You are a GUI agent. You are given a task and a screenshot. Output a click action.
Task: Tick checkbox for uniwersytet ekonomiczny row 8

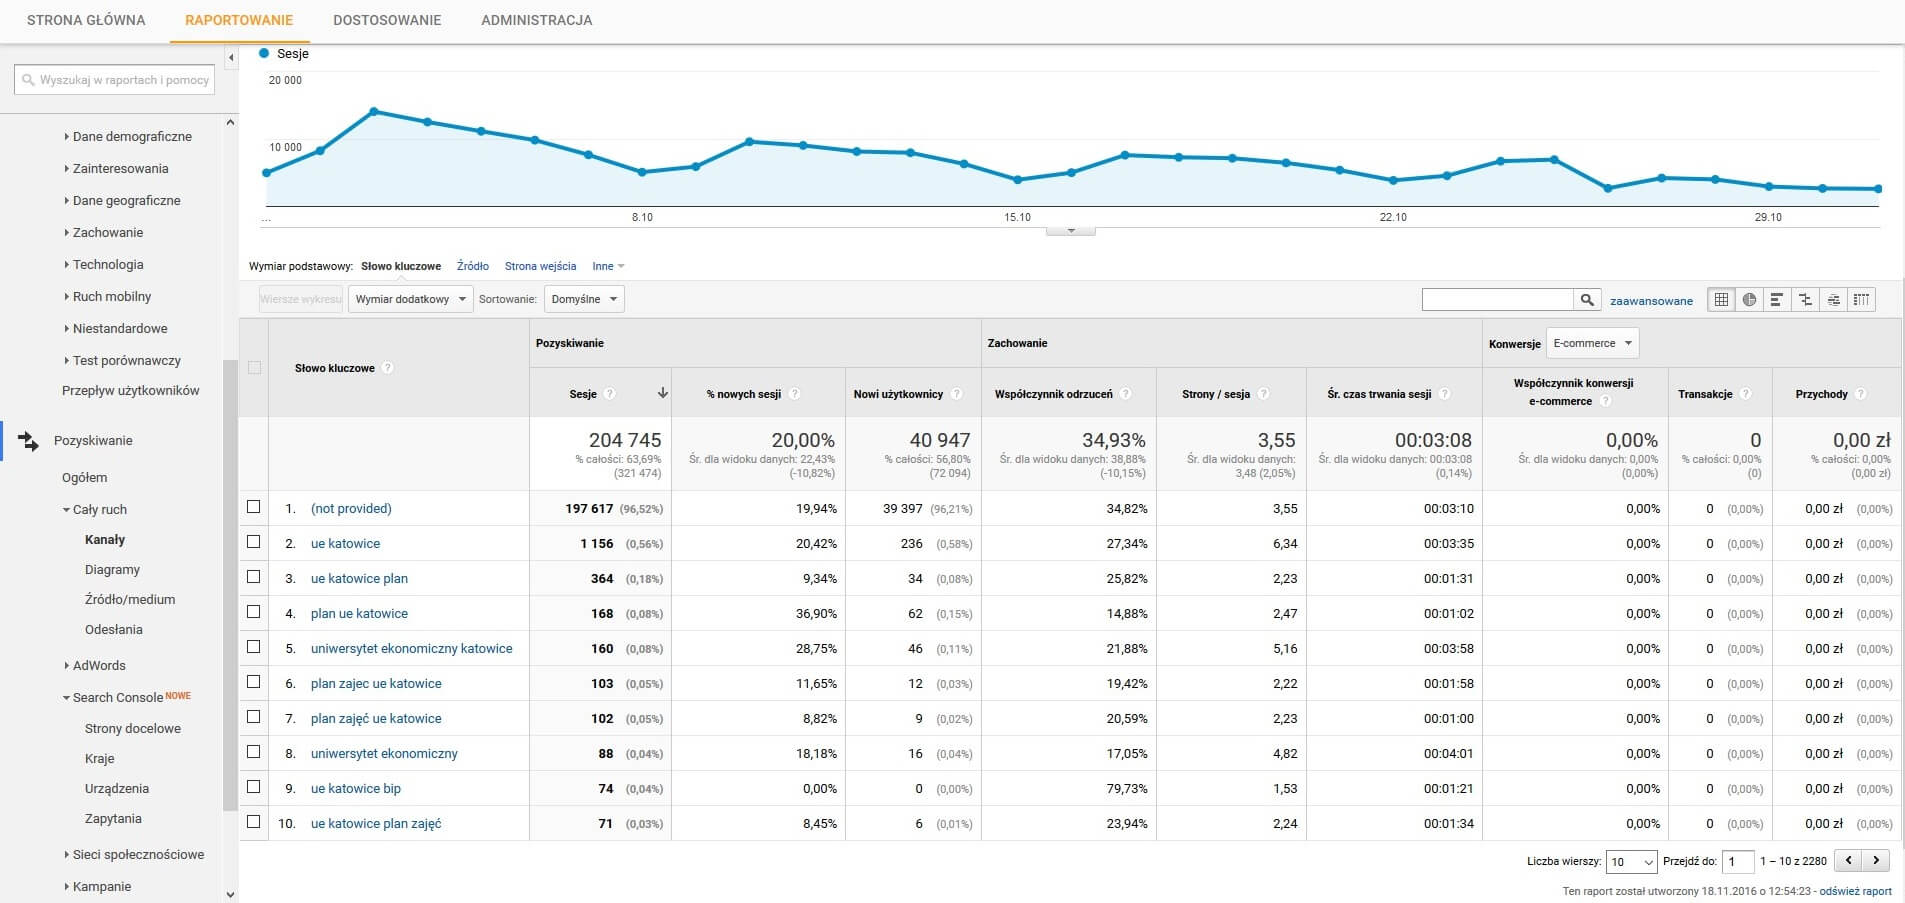click(254, 752)
